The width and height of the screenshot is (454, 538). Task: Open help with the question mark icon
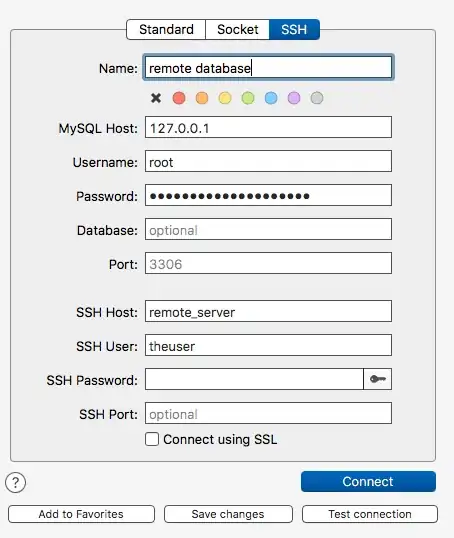(x=15, y=482)
